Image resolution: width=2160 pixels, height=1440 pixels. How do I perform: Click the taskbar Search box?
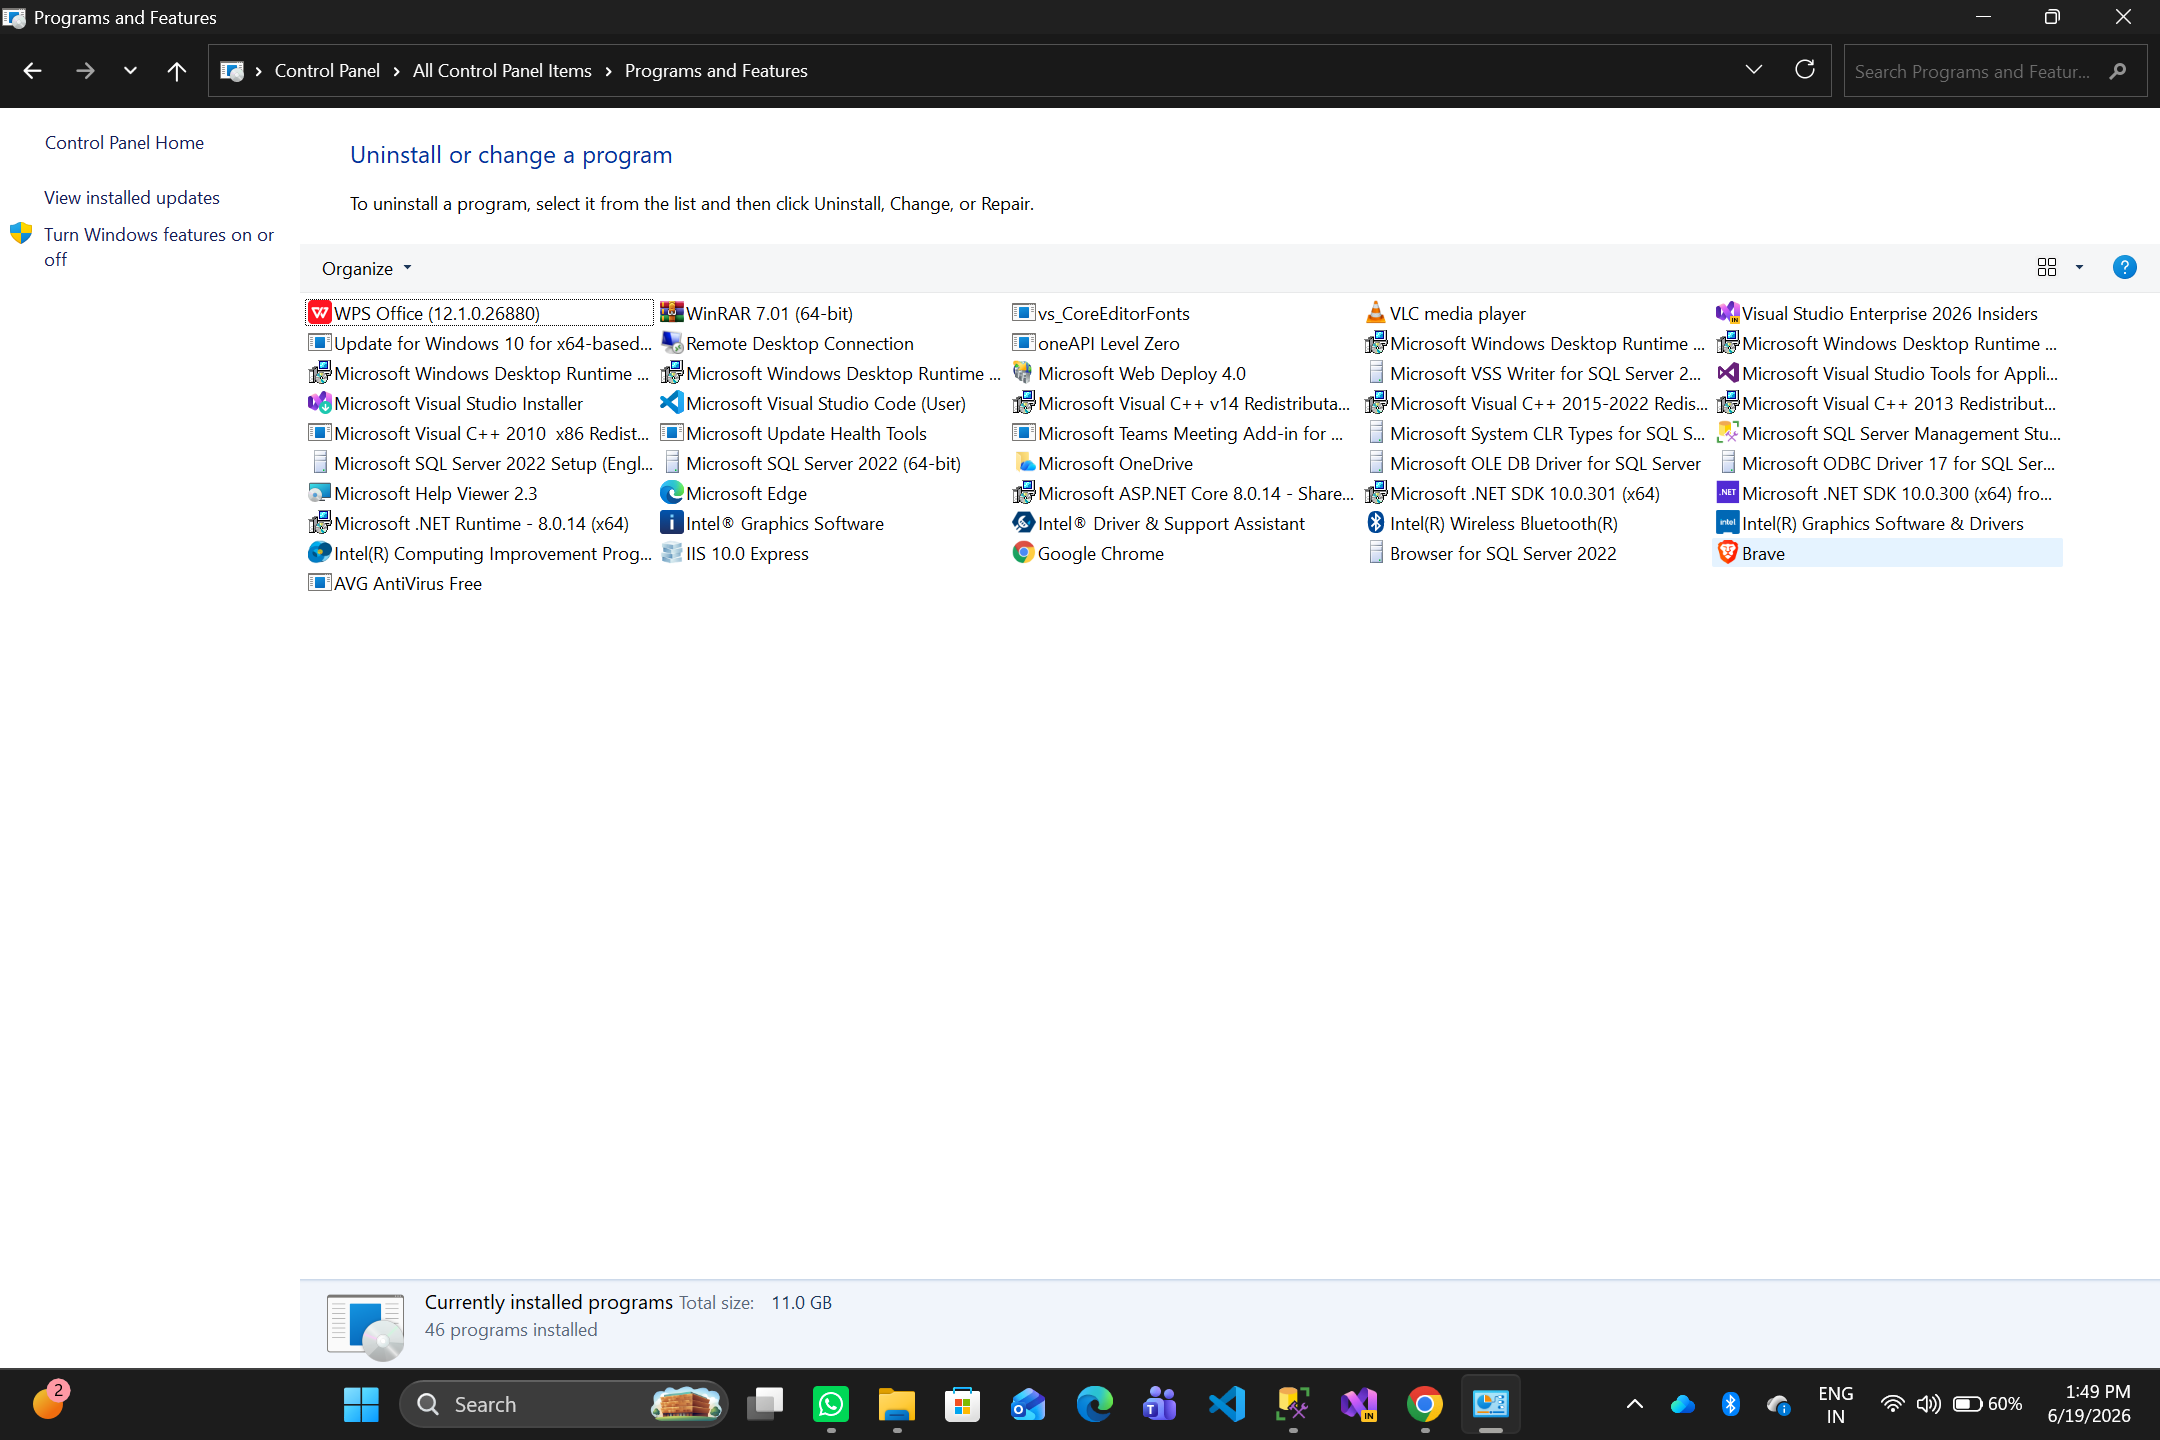(x=564, y=1405)
